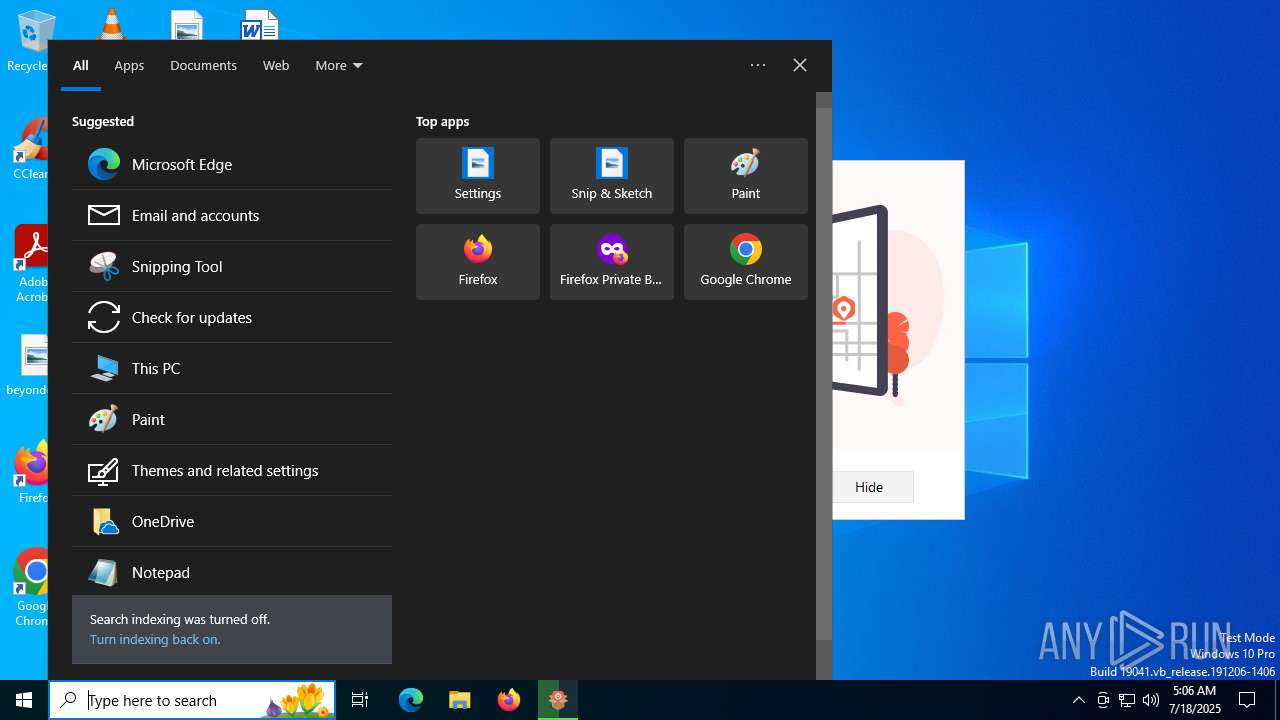Click the Hide button in background window

click(x=869, y=487)
